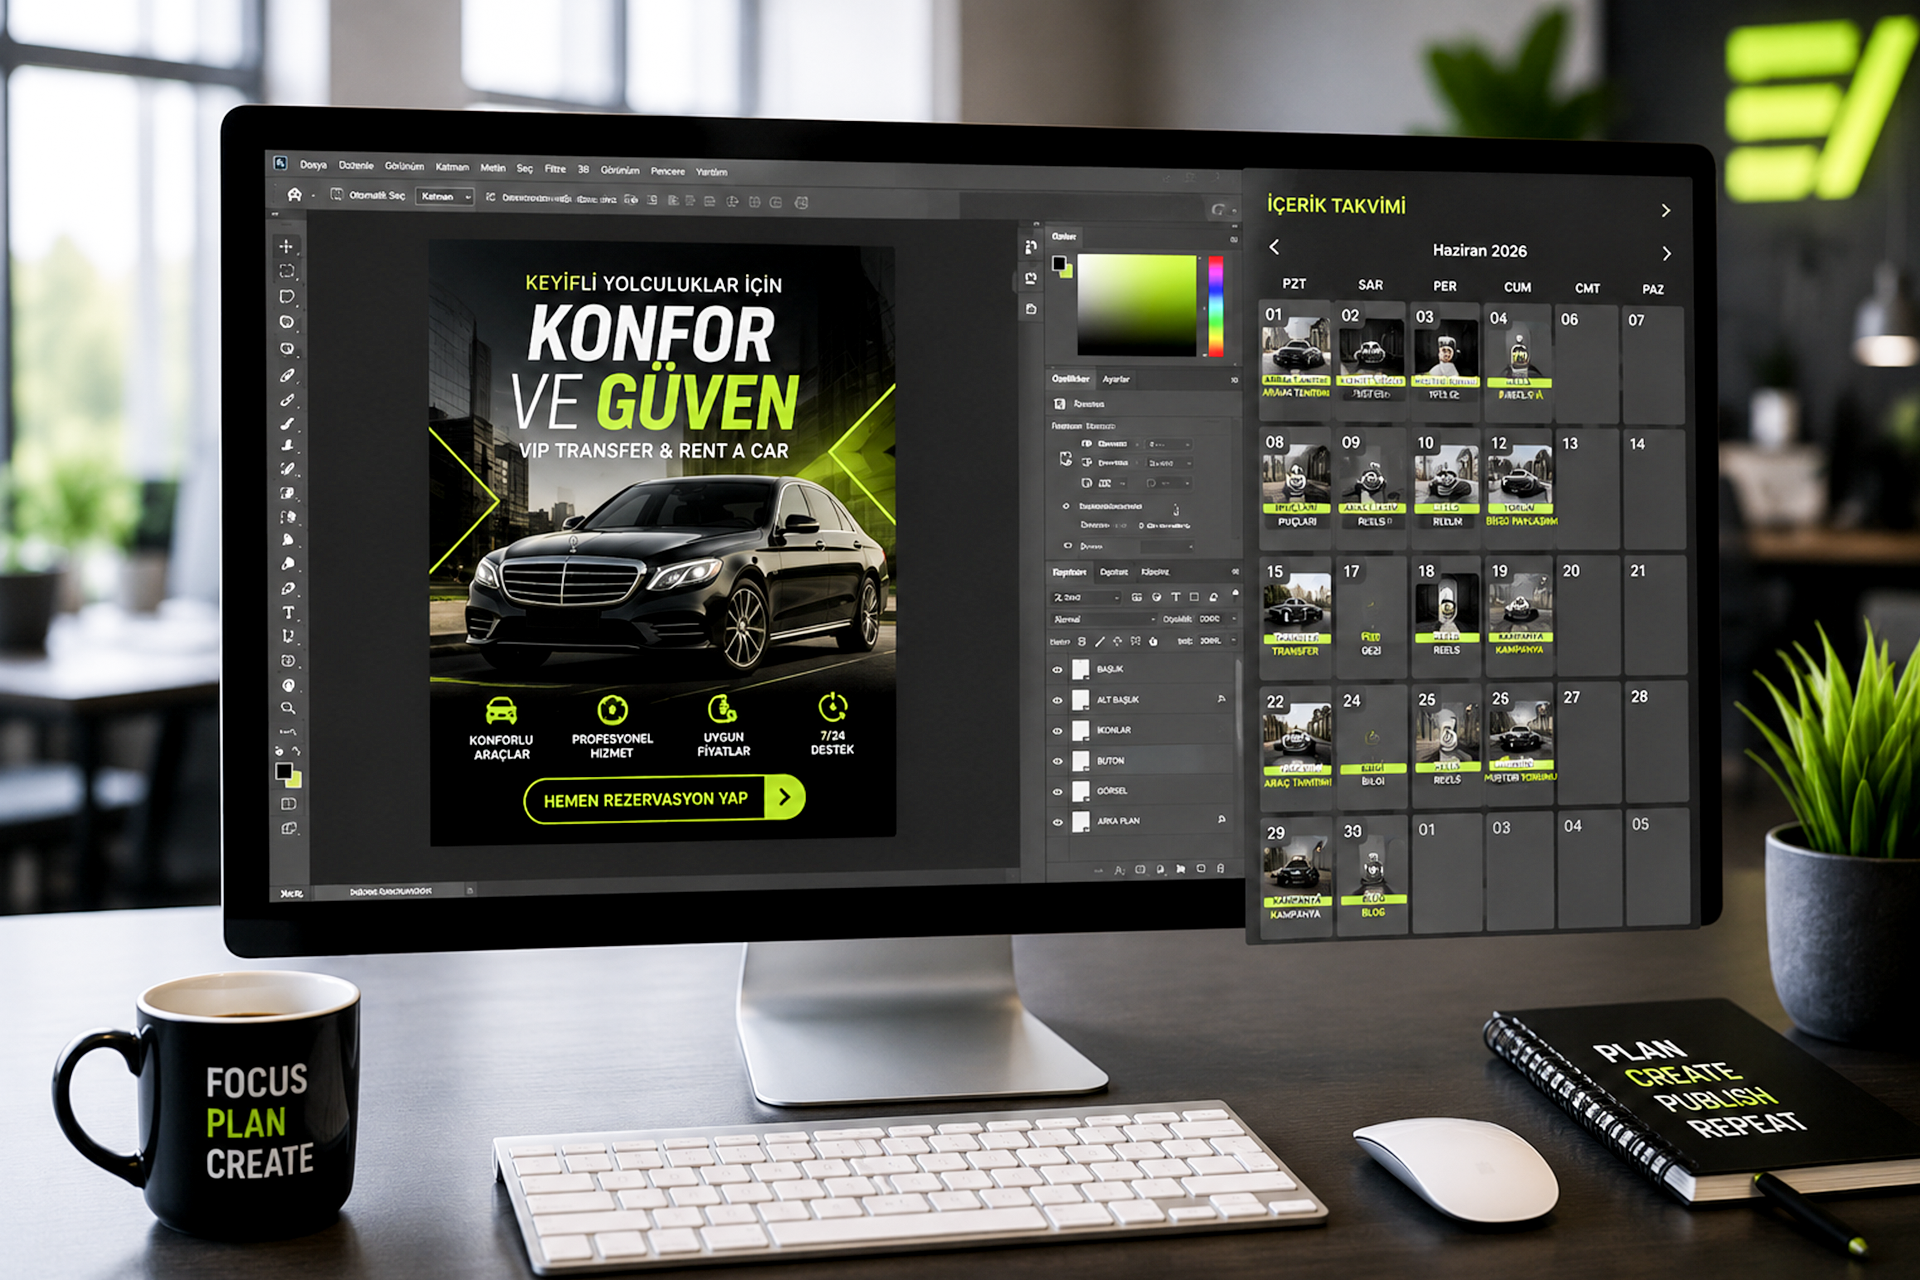The height and width of the screenshot is (1280, 1920).
Task: Open calendar day 29 KAMPANYA post thumbnail
Action: [x=1297, y=870]
